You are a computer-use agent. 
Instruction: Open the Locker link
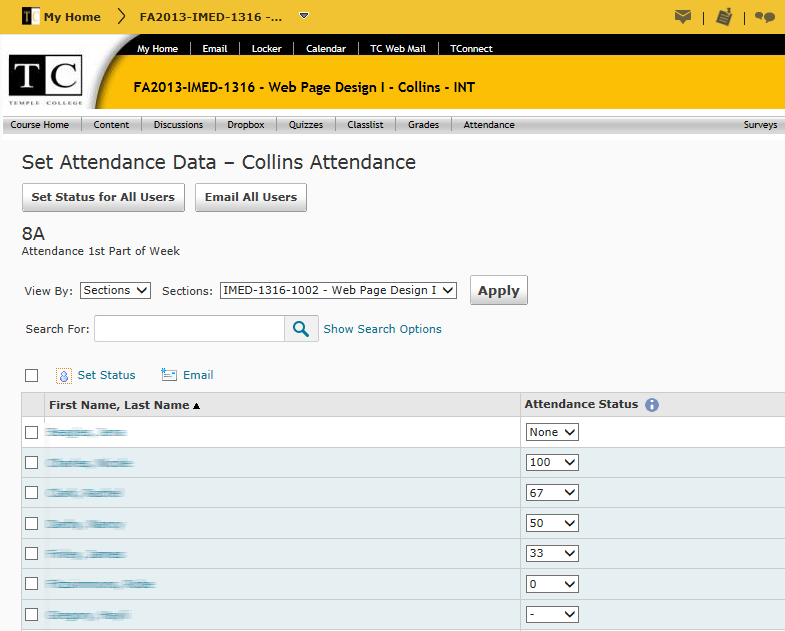[266, 49]
